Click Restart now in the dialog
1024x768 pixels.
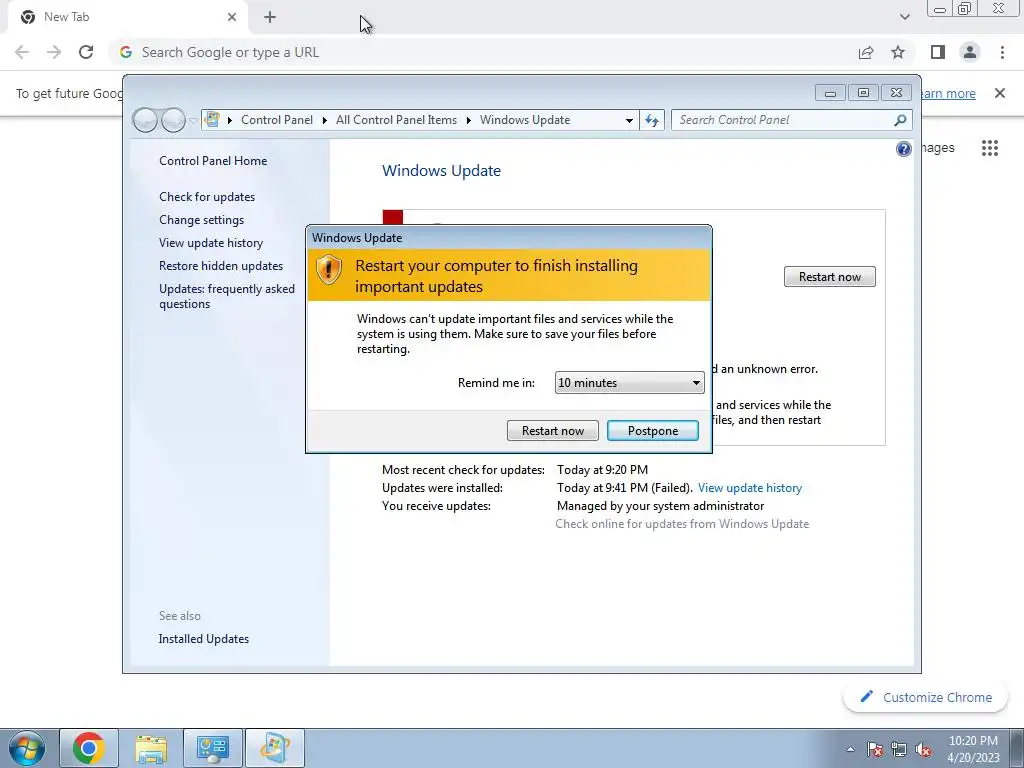pos(552,430)
